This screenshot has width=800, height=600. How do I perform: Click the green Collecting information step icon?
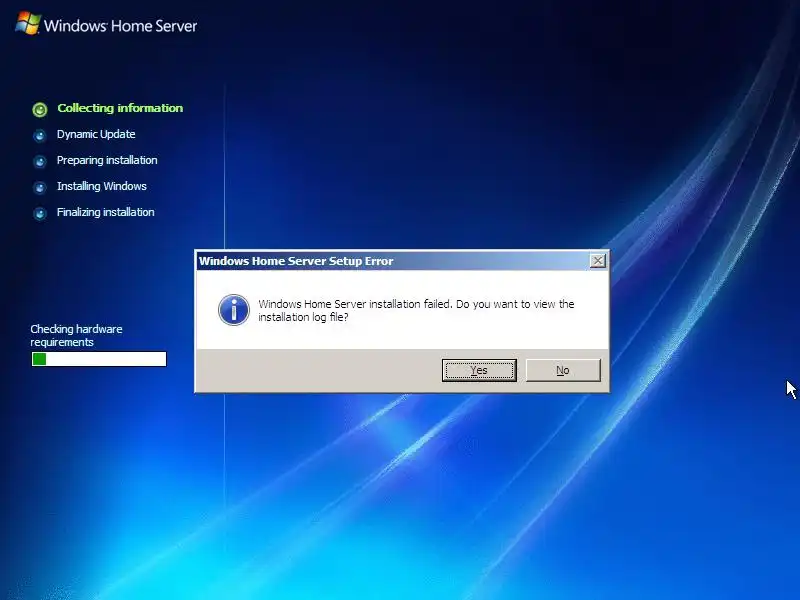pos(40,109)
